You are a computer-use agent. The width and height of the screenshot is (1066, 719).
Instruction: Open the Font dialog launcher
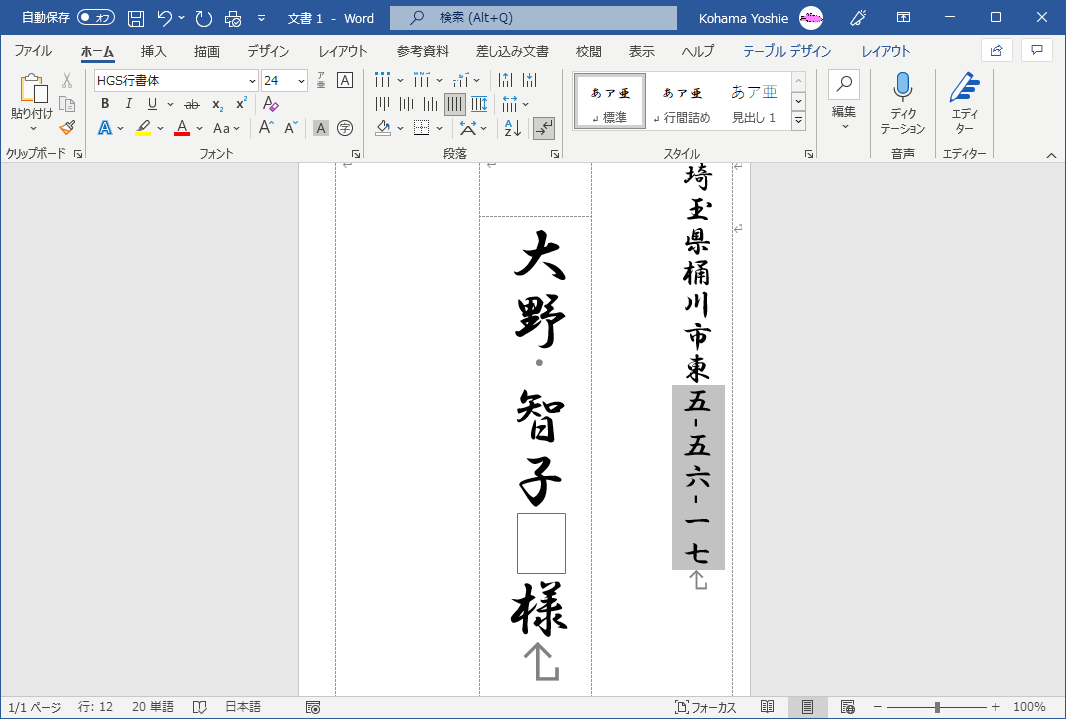pyautogui.click(x=356, y=154)
